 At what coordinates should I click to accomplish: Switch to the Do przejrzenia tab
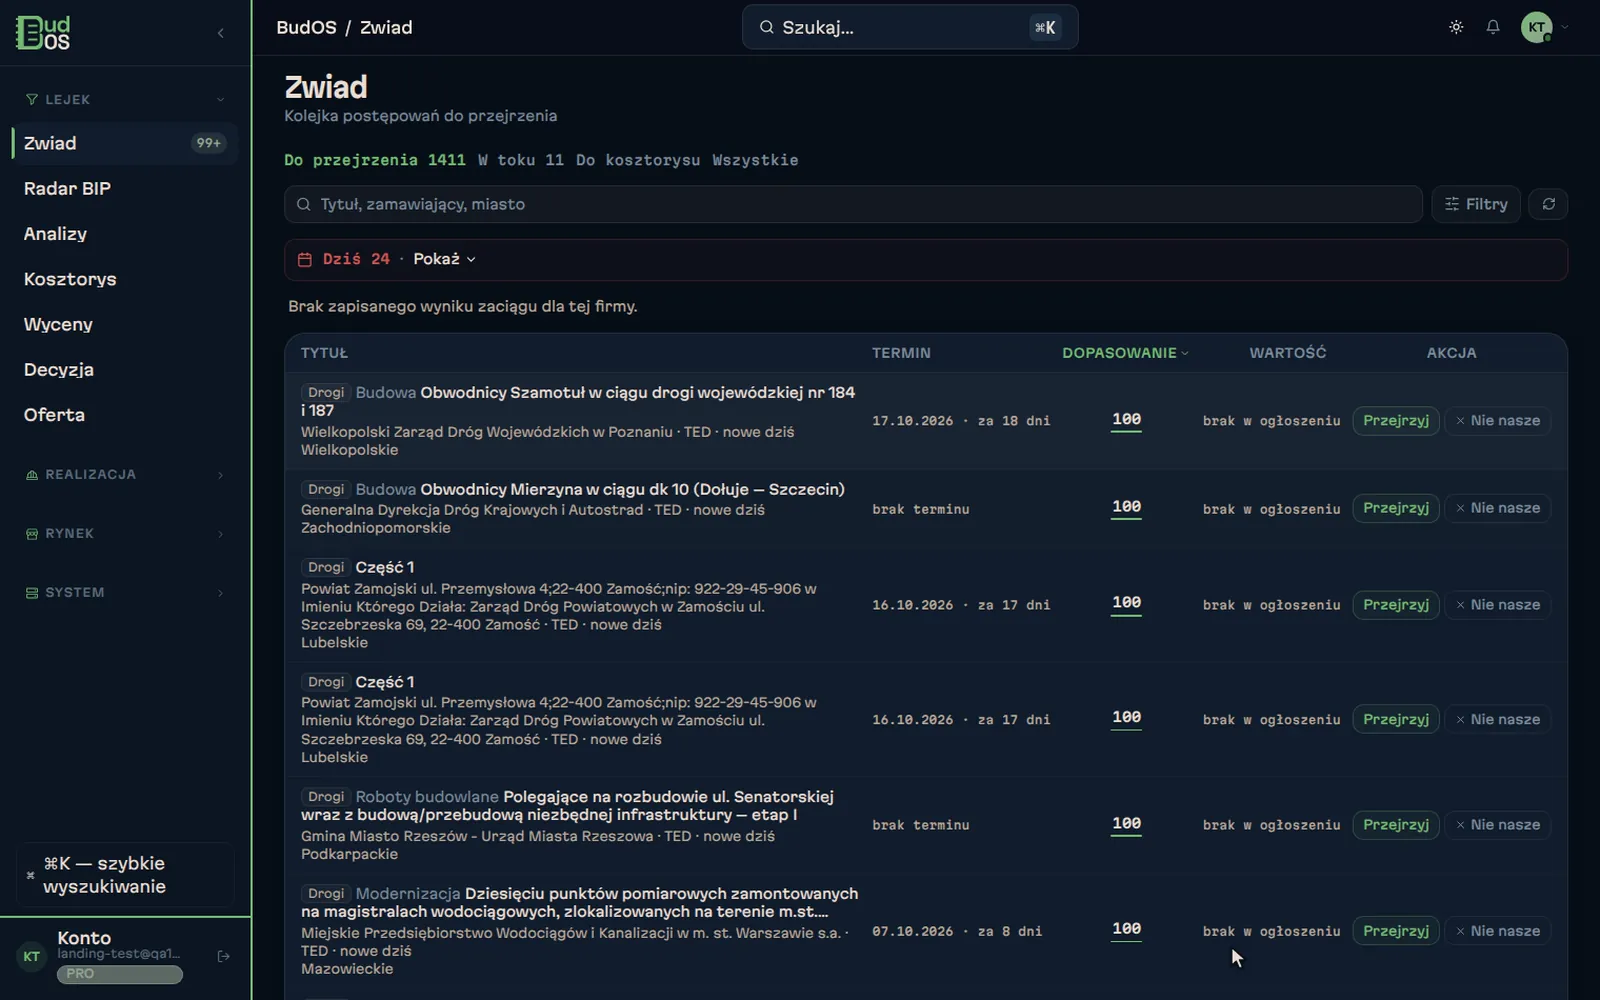(375, 160)
